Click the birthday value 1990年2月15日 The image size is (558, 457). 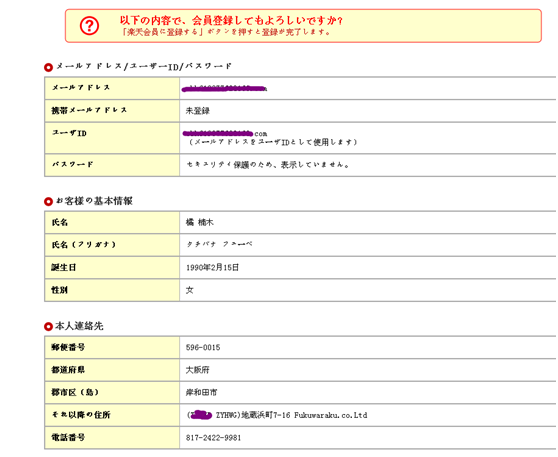(212, 268)
